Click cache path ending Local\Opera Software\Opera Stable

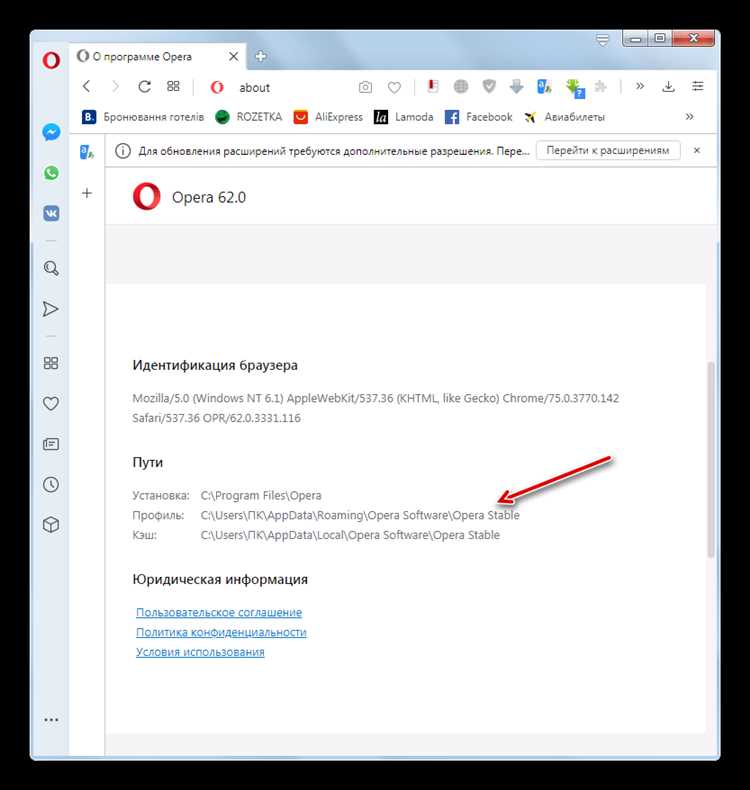pos(350,535)
